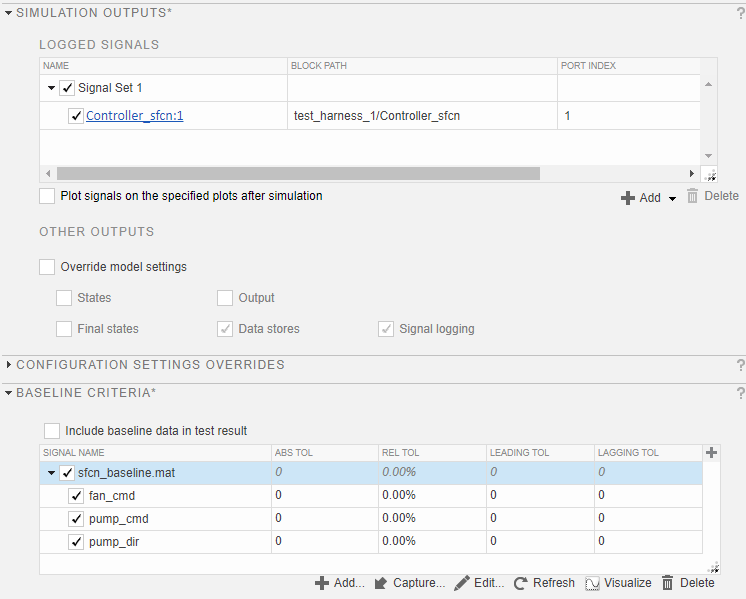Delete the selected baseline with trash icon
The width and height of the screenshot is (746, 599).
click(x=668, y=583)
